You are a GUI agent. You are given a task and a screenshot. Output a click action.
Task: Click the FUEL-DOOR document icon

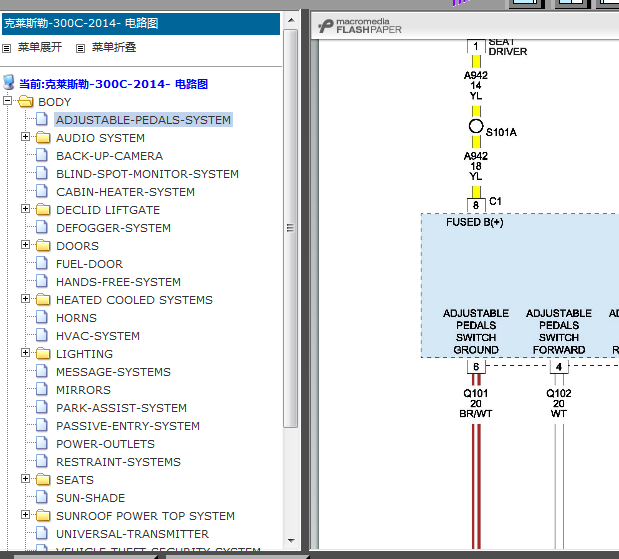click(42, 263)
